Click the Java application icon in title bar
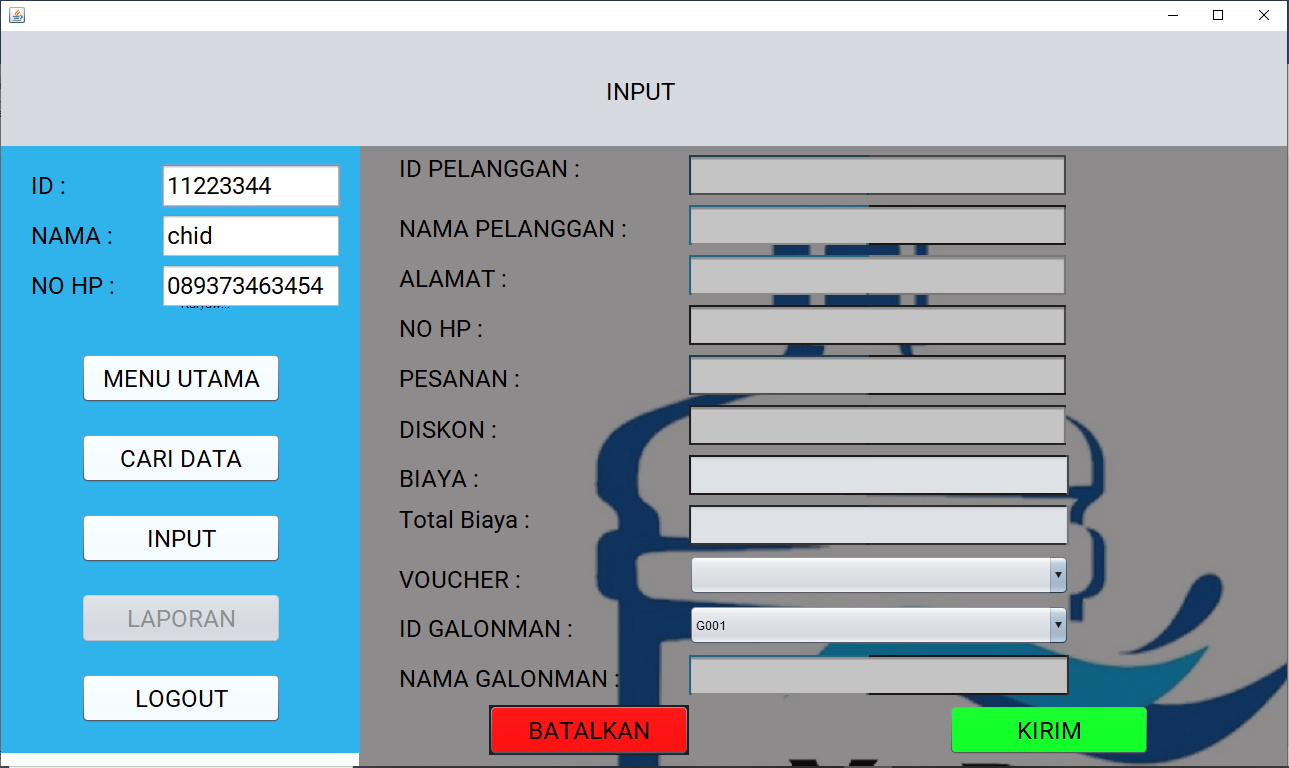Viewport: 1289px width, 768px height. [17, 15]
